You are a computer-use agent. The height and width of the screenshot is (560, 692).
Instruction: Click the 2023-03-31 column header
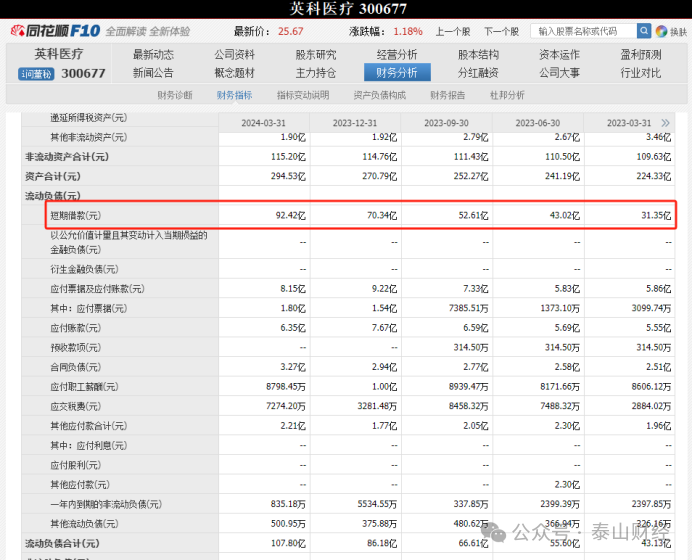(629, 123)
